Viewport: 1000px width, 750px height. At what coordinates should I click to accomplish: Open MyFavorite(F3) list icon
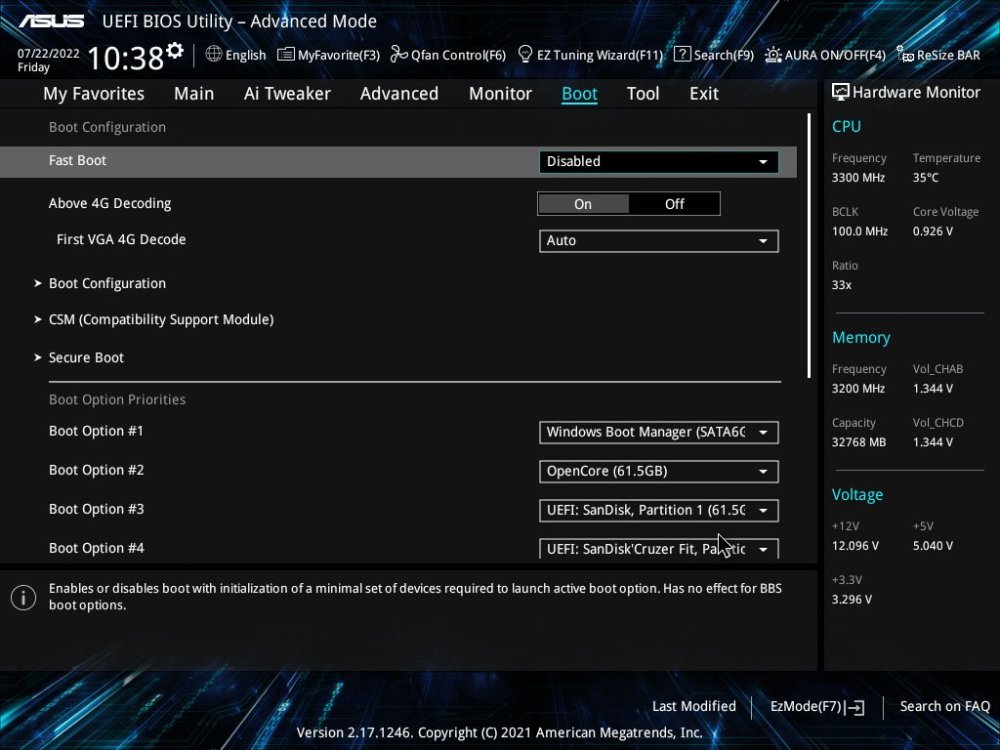[x=286, y=54]
